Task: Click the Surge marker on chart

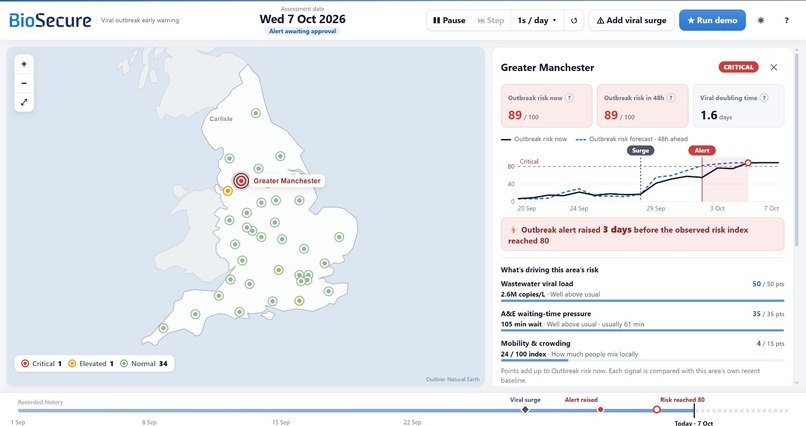Action: coord(640,151)
